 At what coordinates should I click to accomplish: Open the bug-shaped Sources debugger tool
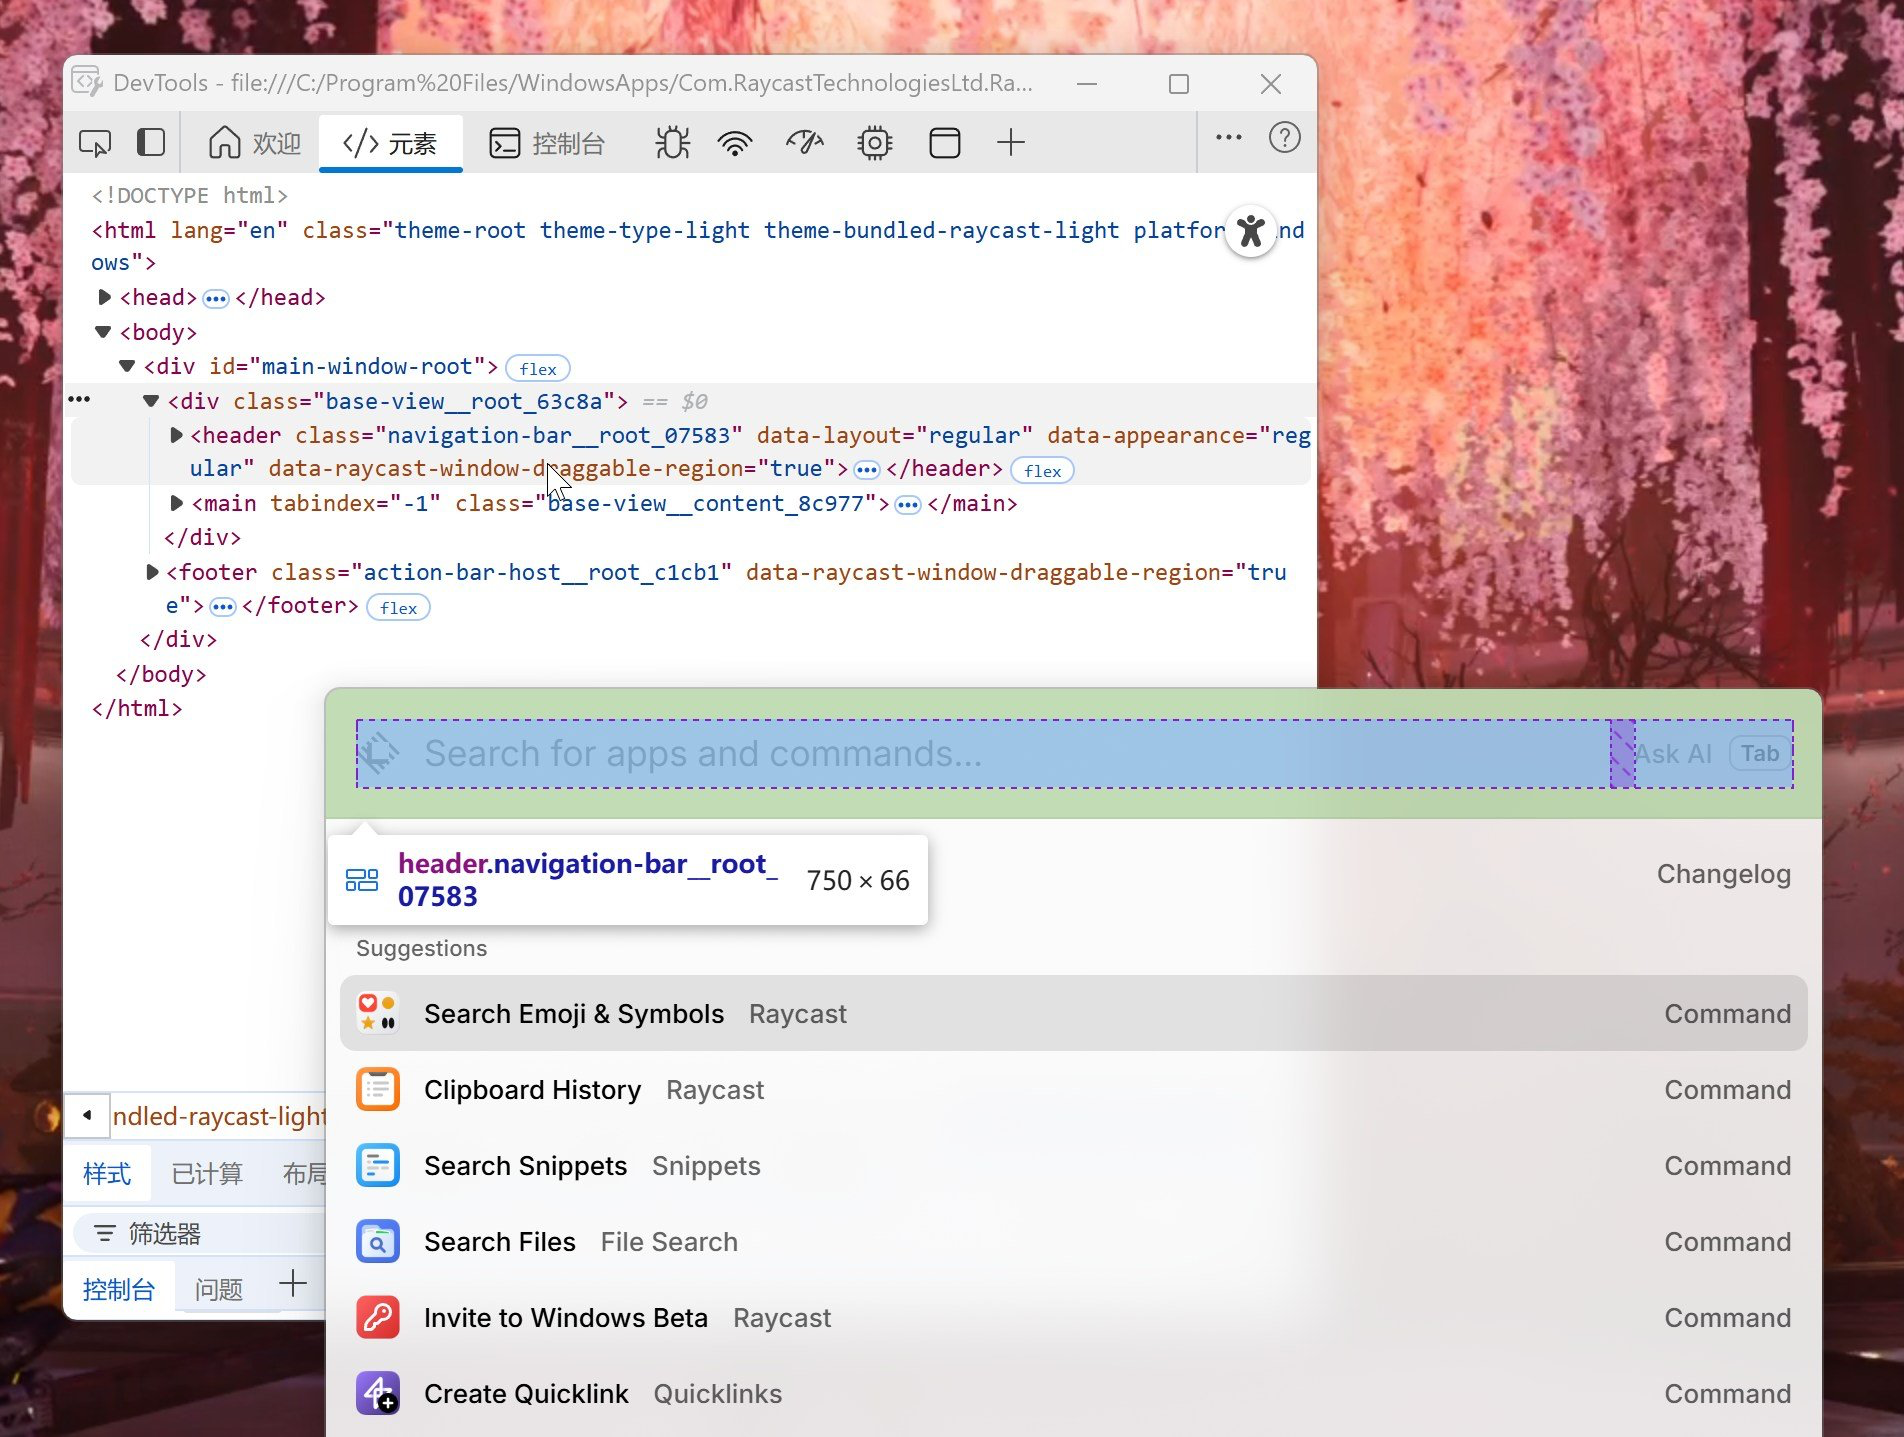click(x=673, y=143)
